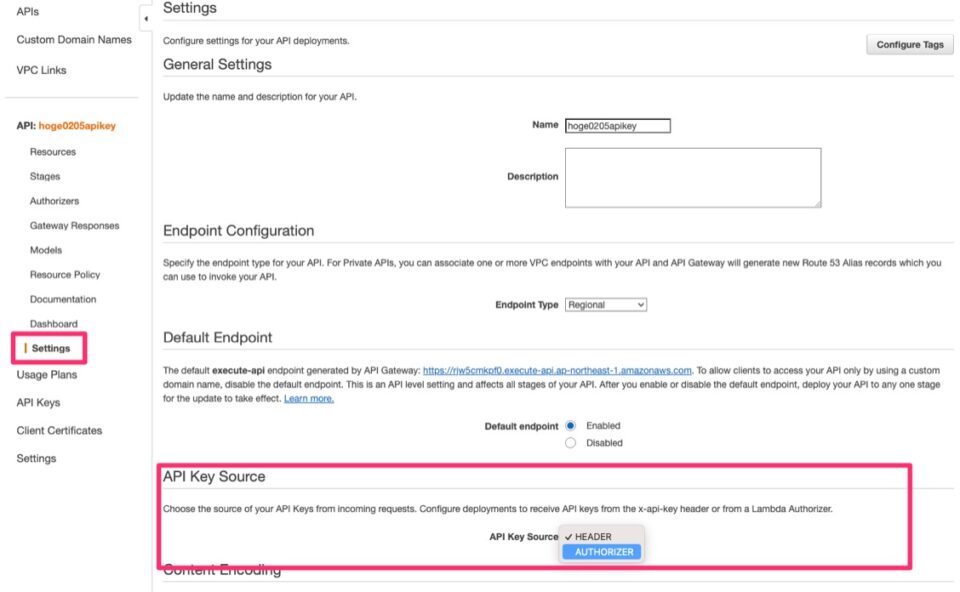Screen dimensions: 960x592
Task: Click inside the Description text box
Action: coord(690,177)
